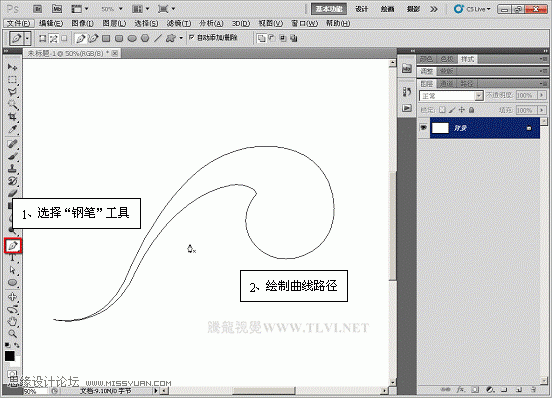Image resolution: width=552 pixels, height=398 pixels.
Task: Choose Line tool in options bar
Action: 158,38
